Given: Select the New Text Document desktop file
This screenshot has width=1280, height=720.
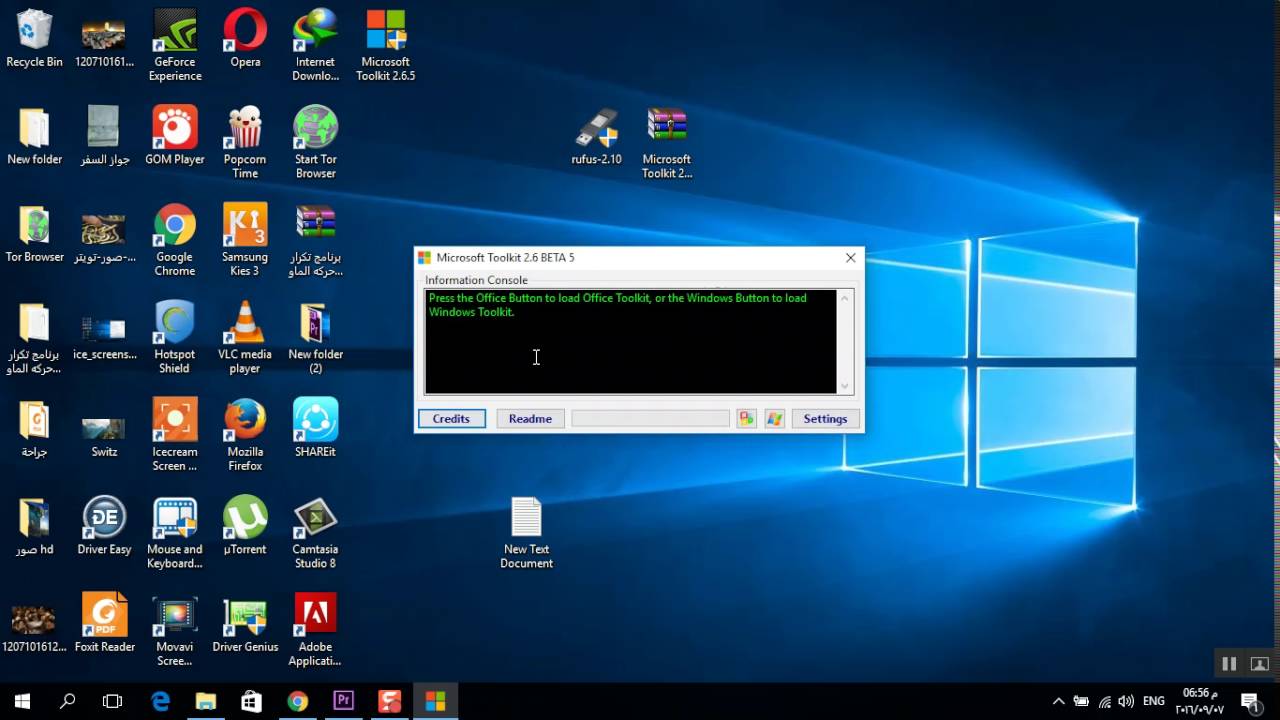Looking at the screenshot, I should click(526, 533).
